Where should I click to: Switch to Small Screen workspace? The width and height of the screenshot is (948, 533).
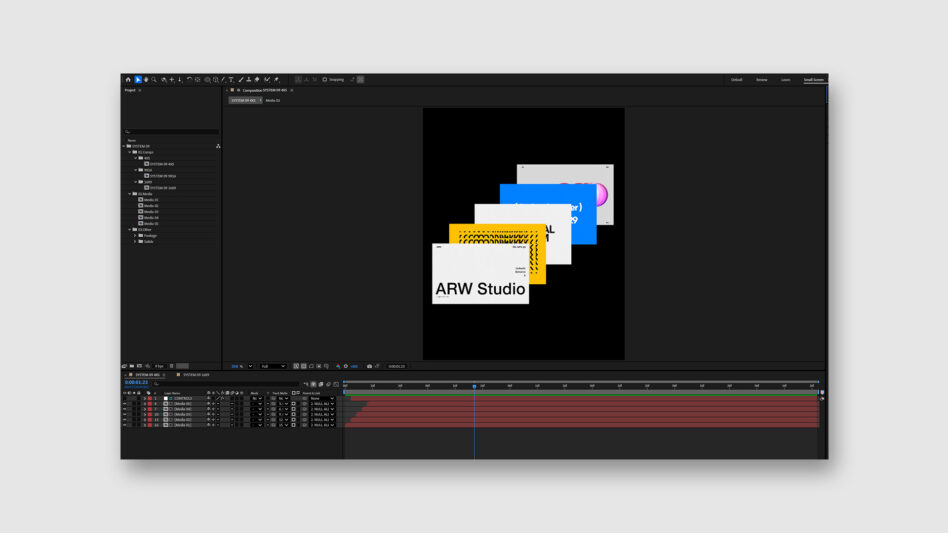[814, 80]
